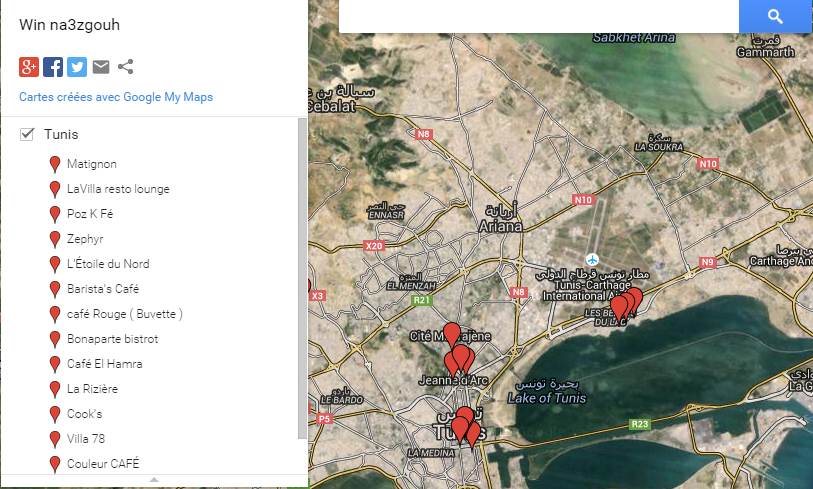Uncheck the Tunis layer checkbox
This screenshot has height=489, width=813.
(x=26, y=134)
